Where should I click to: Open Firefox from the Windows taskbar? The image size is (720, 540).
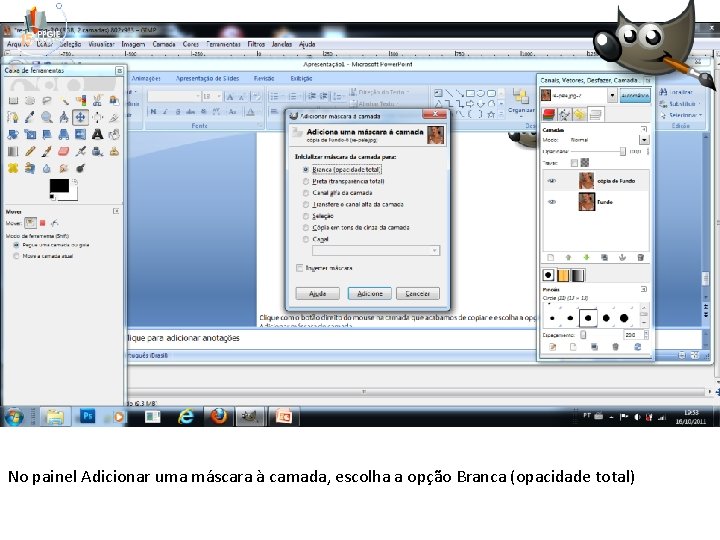point(219,416)
